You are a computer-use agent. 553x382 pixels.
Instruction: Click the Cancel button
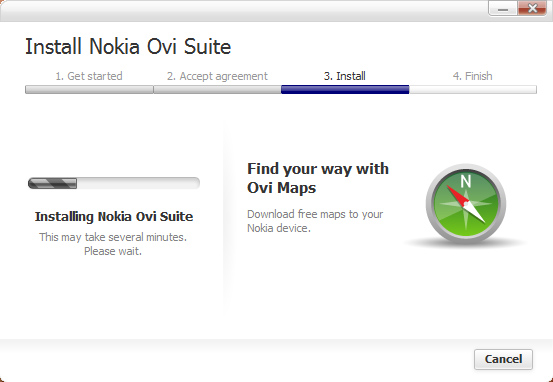503,359
